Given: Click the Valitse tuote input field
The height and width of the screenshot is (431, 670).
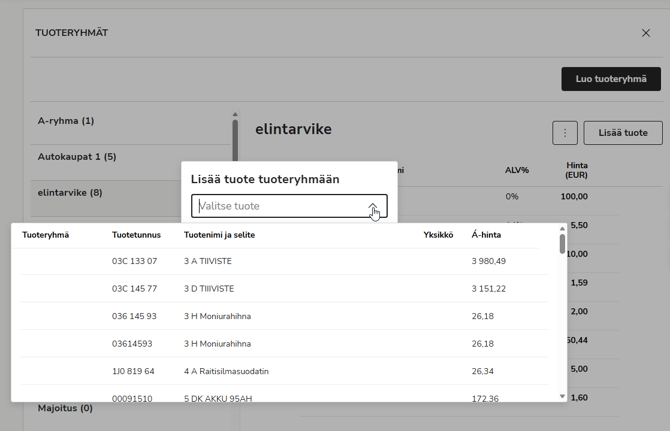Looking at the screenshot, I should 280,207.
